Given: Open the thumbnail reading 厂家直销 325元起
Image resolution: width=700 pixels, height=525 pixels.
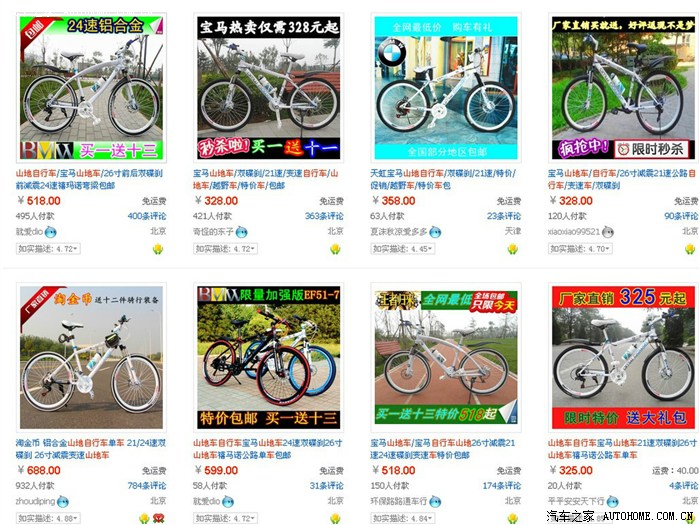Looking at the screenshot, I should [623, 358].
